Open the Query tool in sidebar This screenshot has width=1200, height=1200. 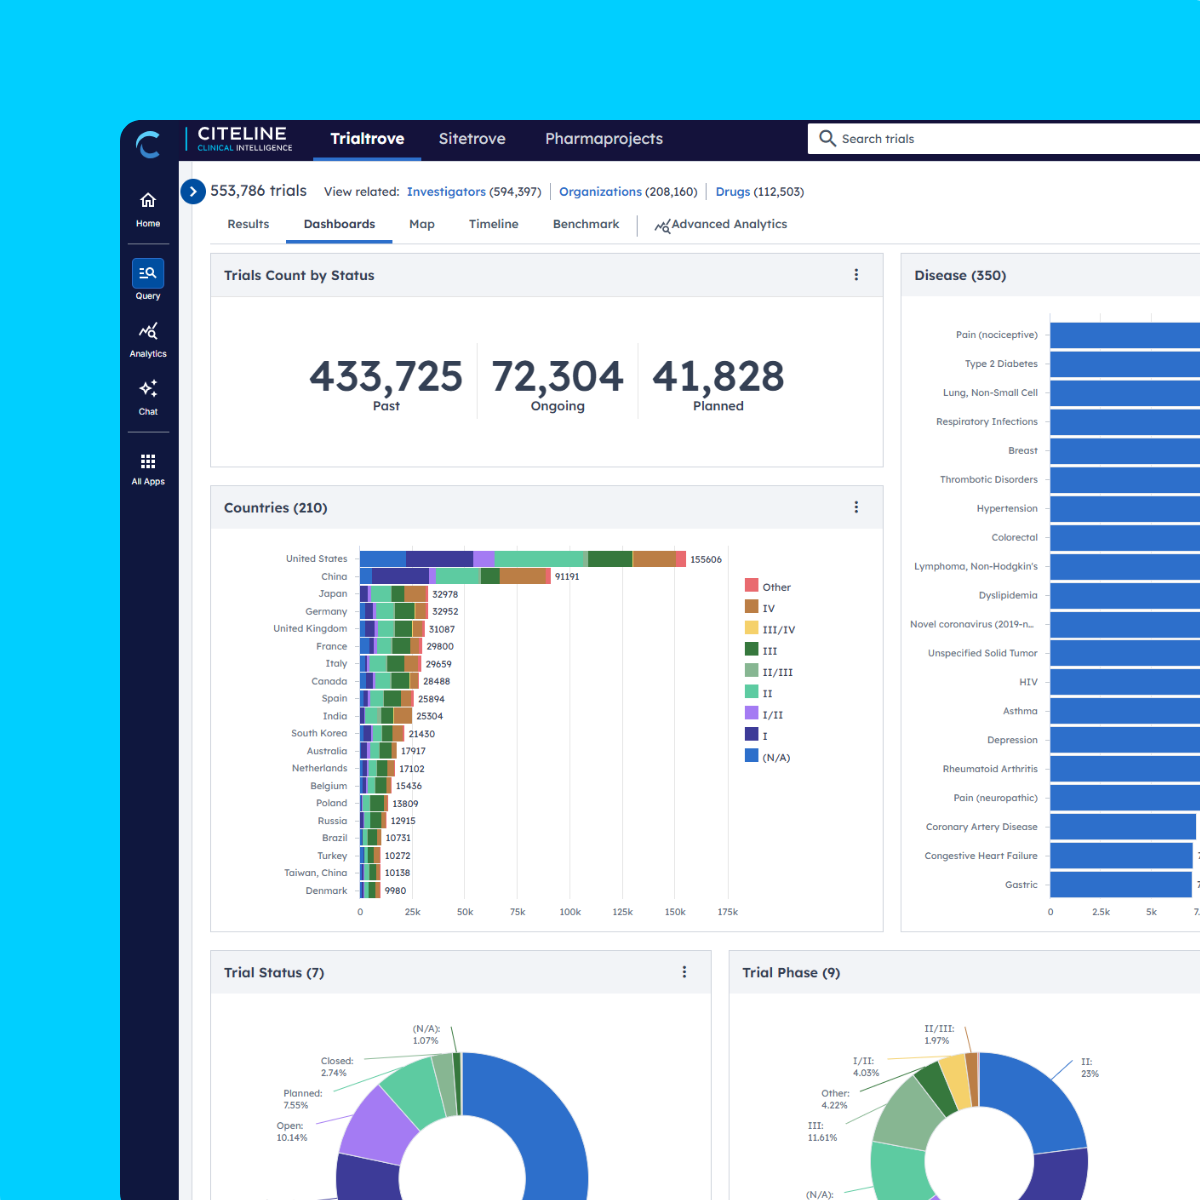(x=148, y=280)
